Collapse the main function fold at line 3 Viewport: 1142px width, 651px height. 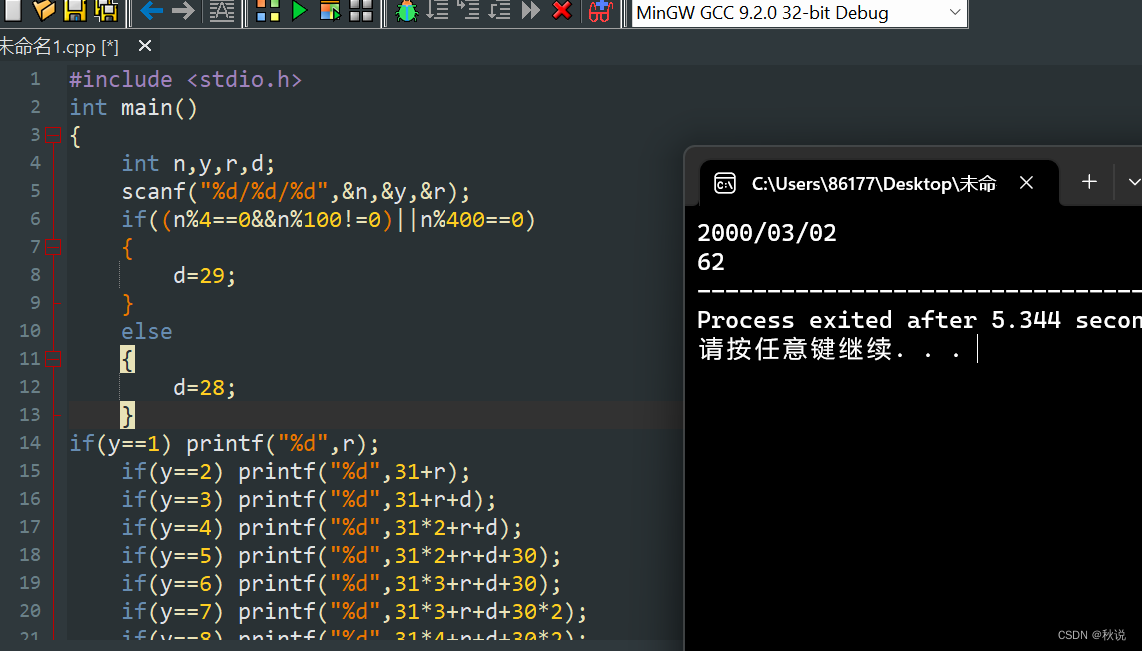(x=52, y=135)
